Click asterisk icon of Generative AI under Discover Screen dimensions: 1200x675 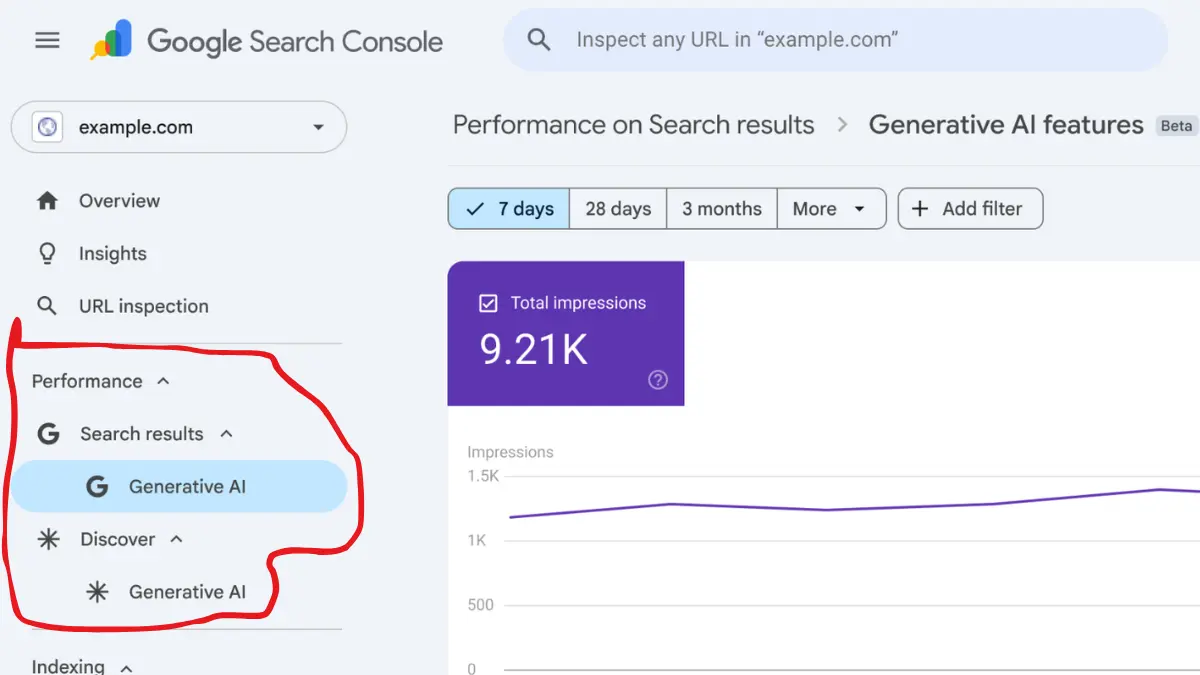pos(97,592)
